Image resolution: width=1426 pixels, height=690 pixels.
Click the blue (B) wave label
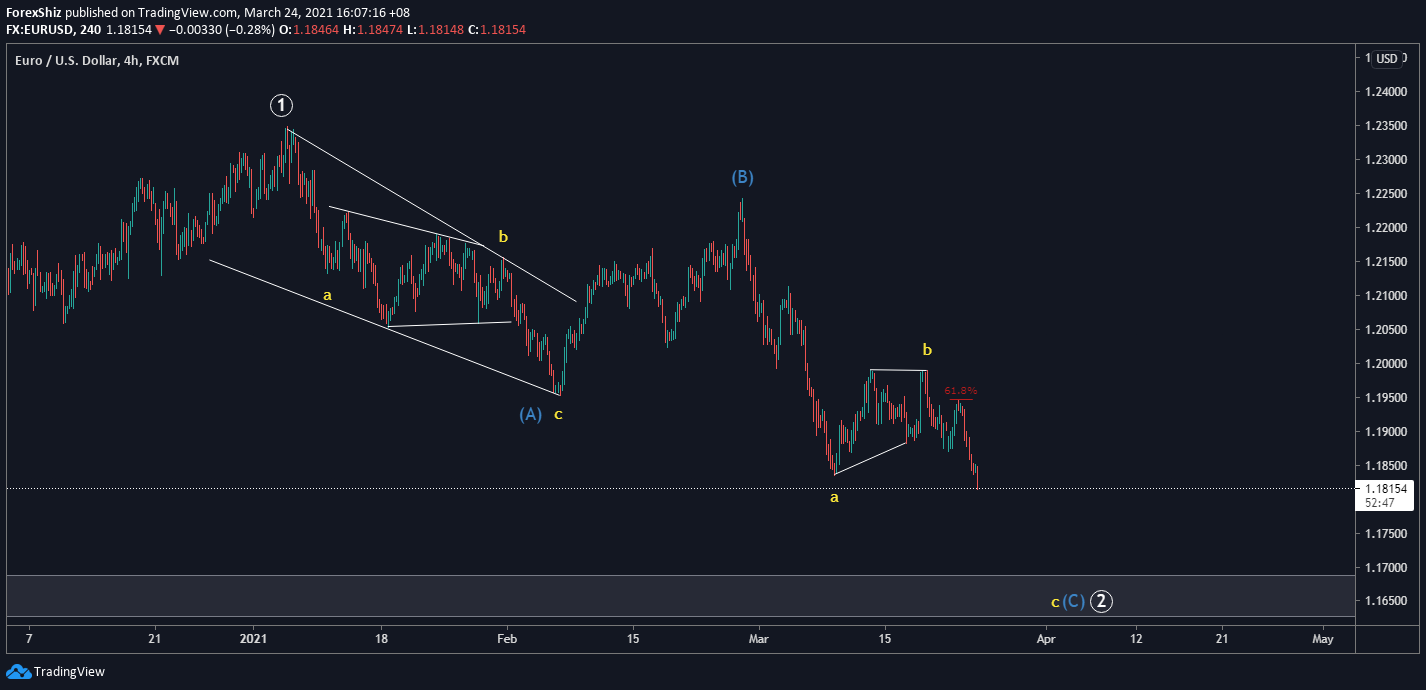pyautogui.click(x=742, y=177)
